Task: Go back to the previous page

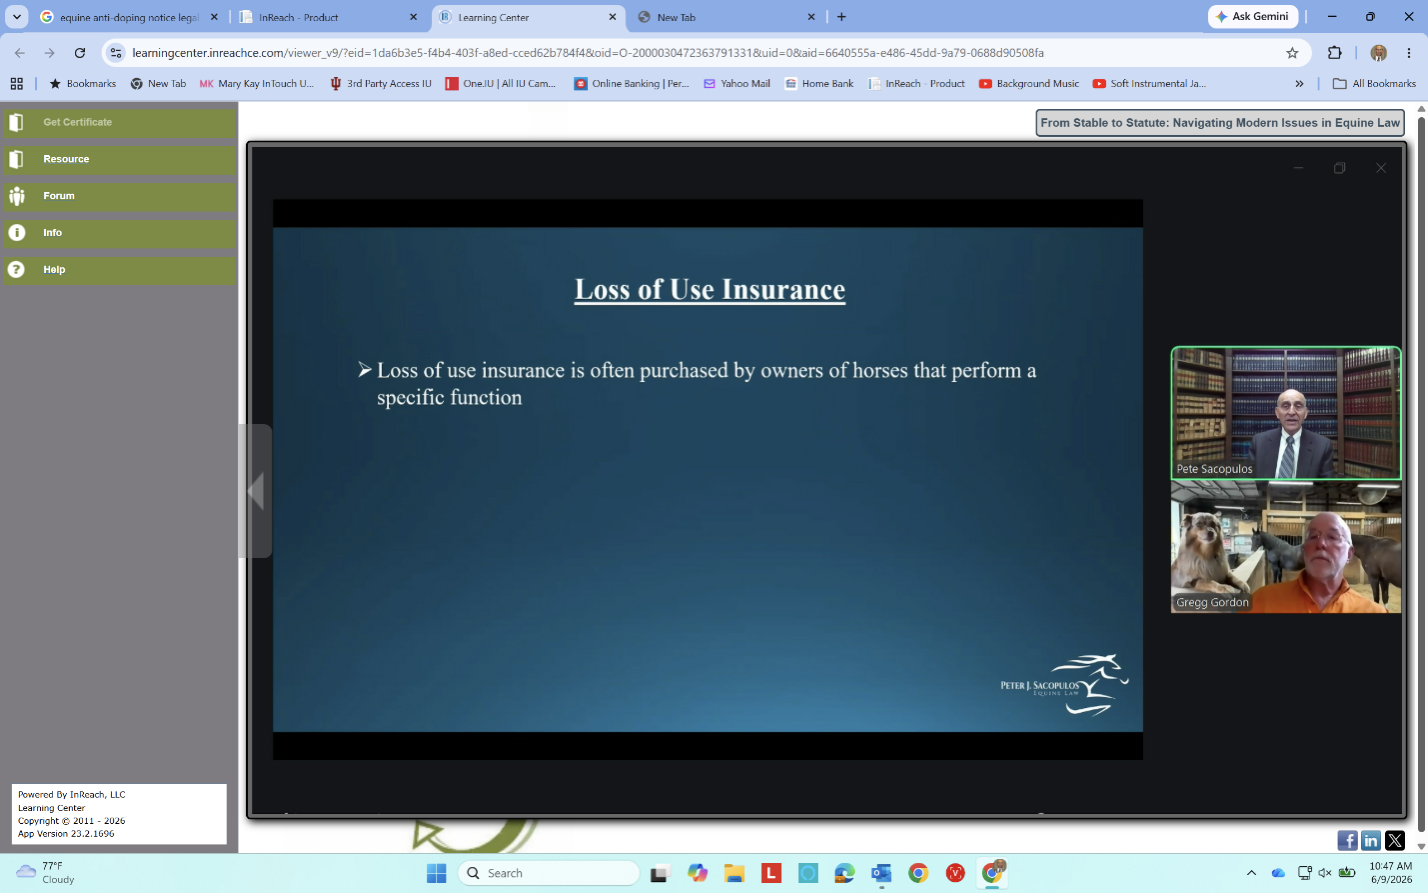Action: 20,53
